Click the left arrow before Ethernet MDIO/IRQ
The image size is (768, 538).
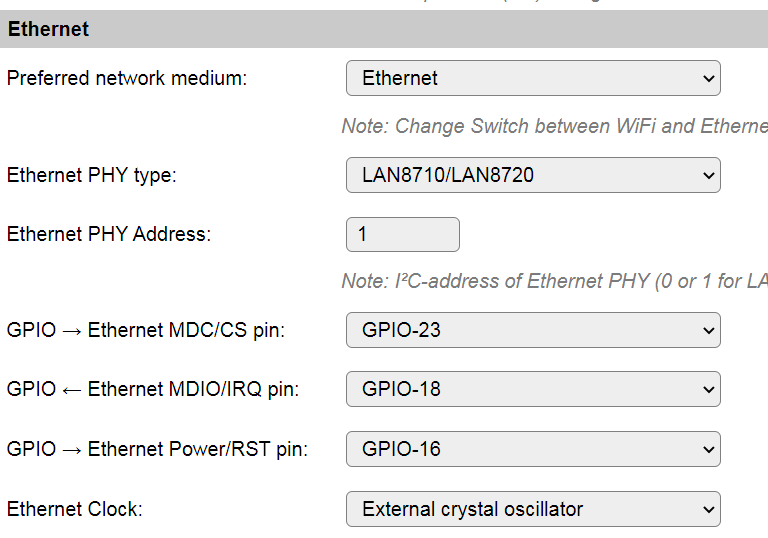pos(72,389)
